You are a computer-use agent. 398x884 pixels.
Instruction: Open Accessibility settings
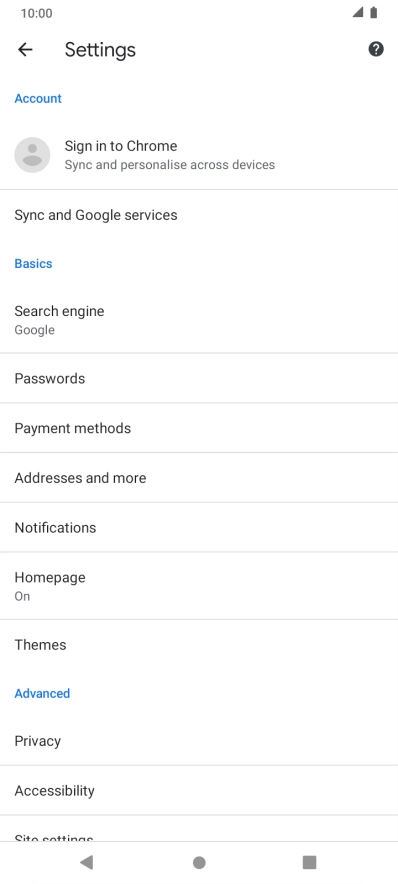pos(199,790)
